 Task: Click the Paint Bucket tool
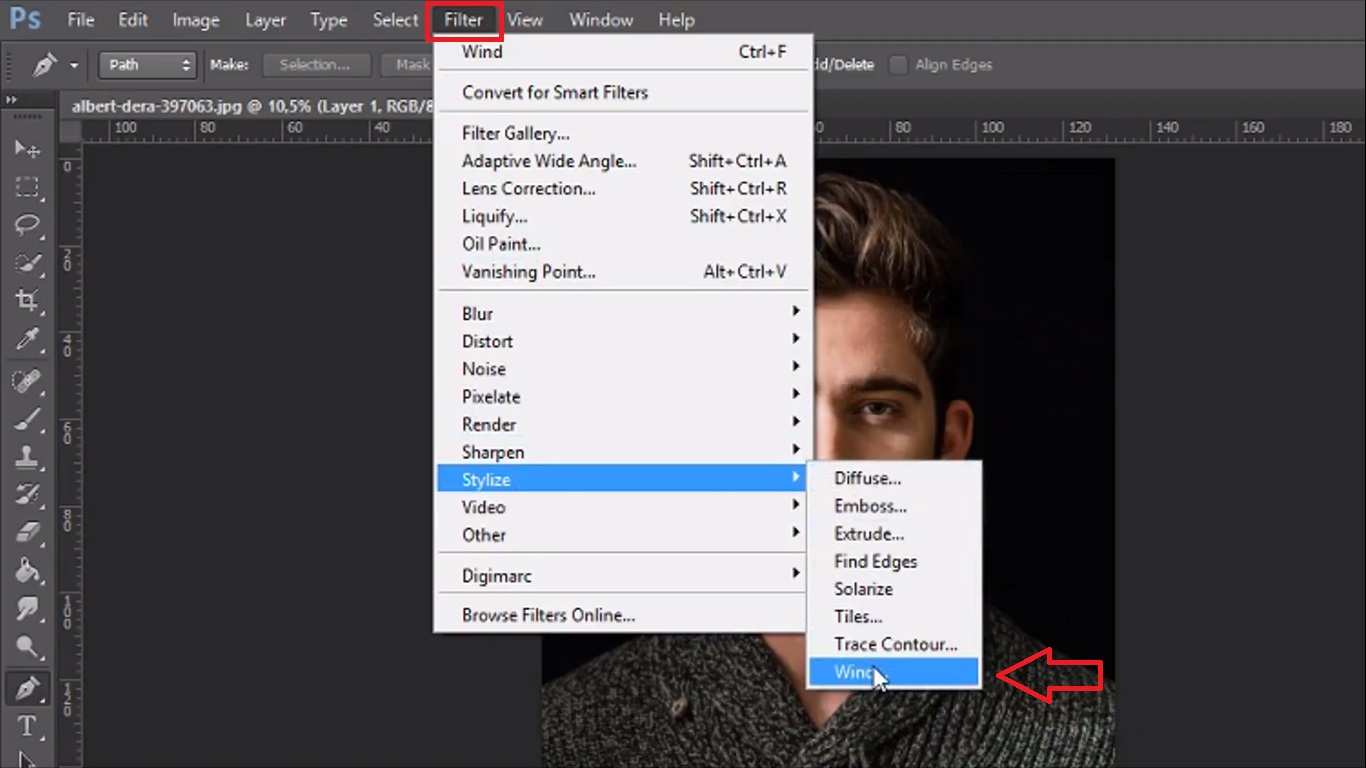[x=27, y=570]
